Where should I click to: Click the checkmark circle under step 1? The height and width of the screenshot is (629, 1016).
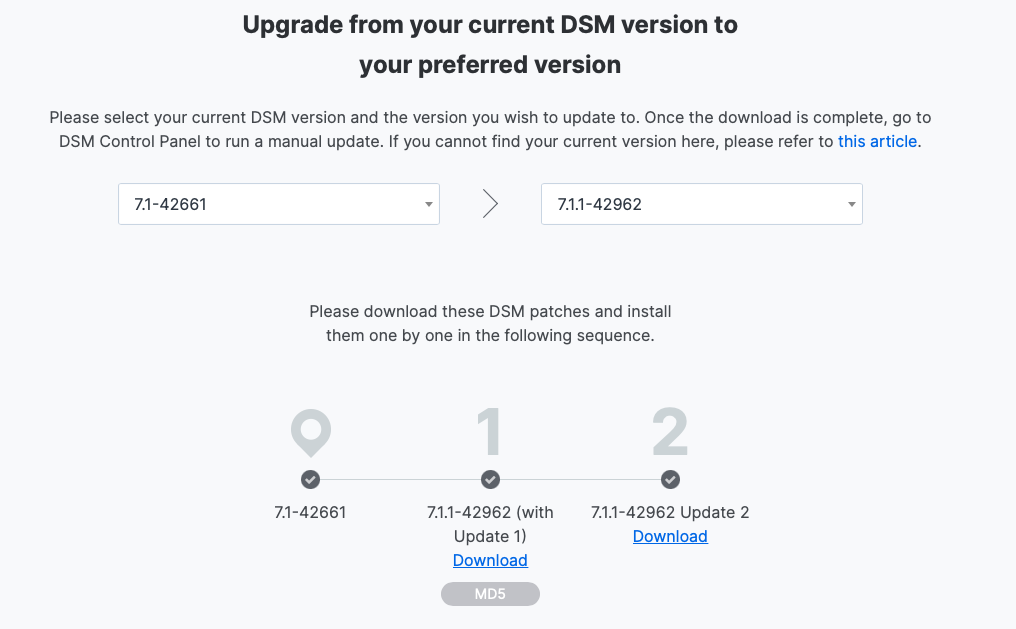point(490,479)
